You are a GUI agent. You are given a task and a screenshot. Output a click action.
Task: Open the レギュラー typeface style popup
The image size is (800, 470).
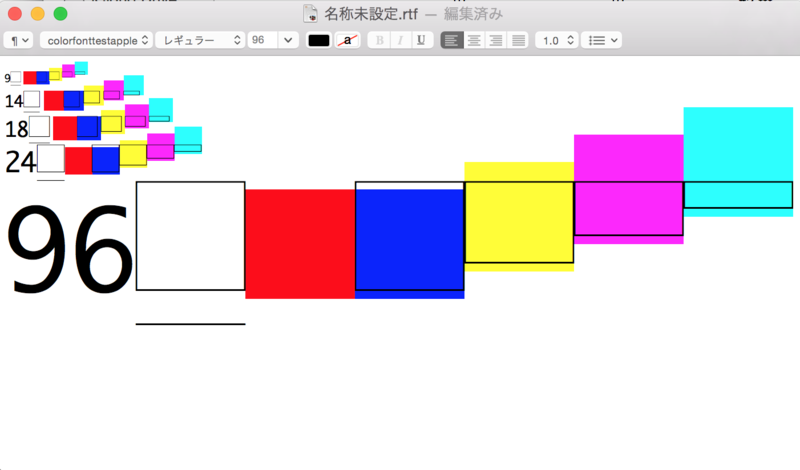[200, 40]
